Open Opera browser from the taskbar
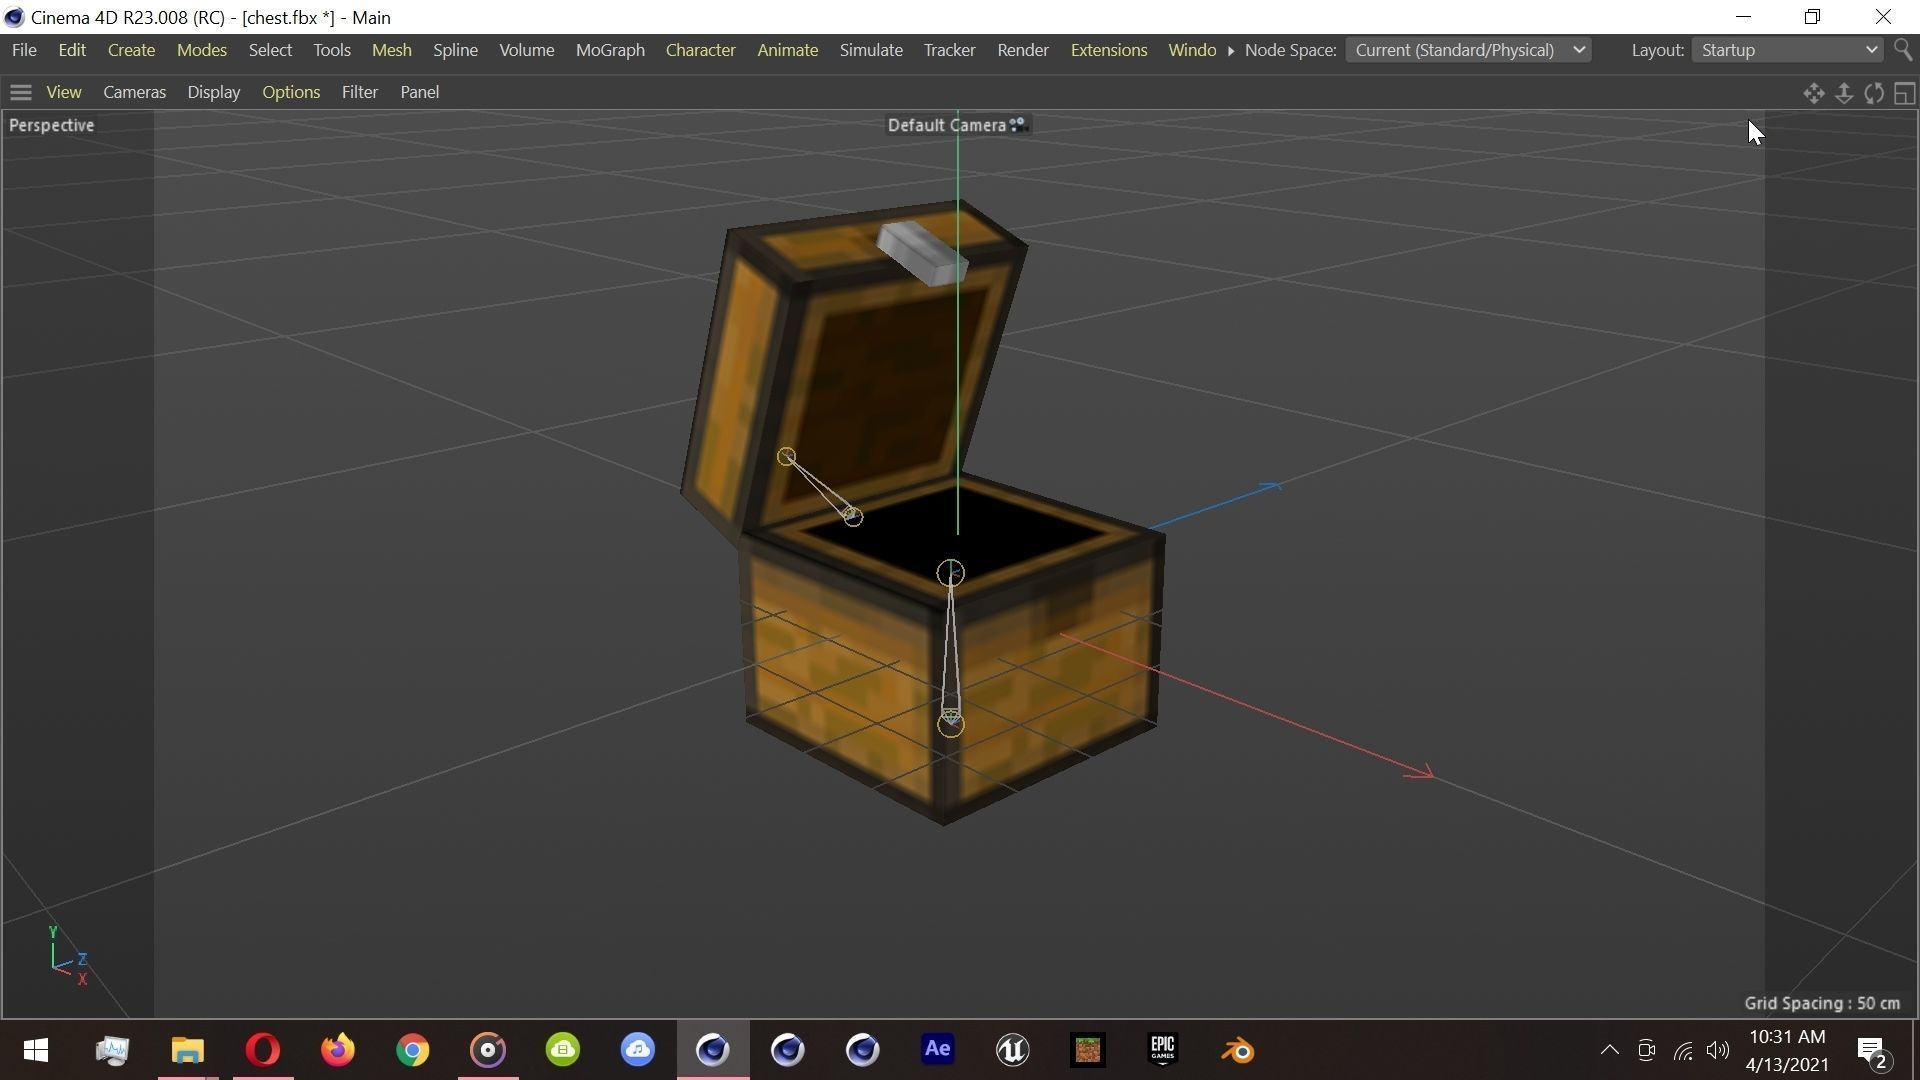Screen dimensions: 1920x1080 click(263, 1050)
